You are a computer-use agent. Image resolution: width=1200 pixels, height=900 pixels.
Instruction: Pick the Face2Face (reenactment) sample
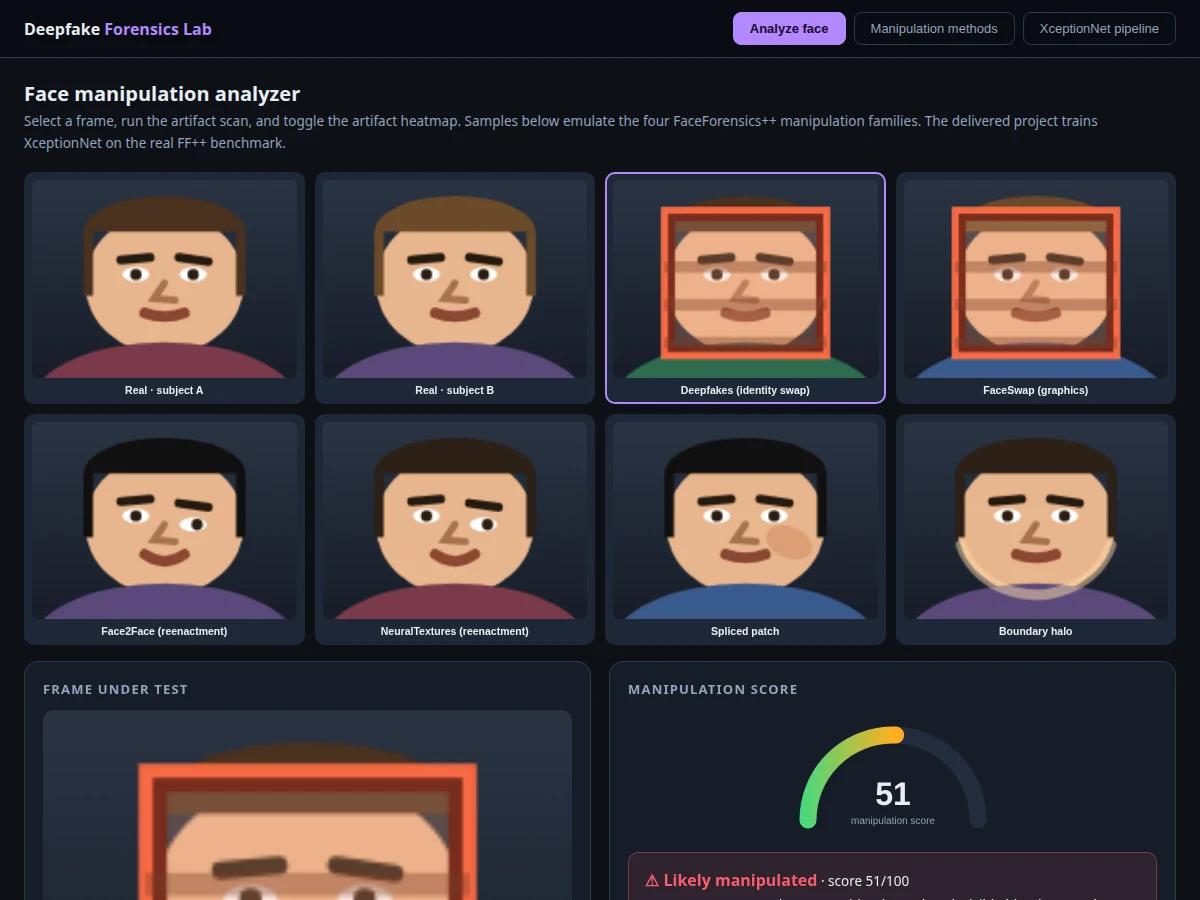click(x=164, y=529)
